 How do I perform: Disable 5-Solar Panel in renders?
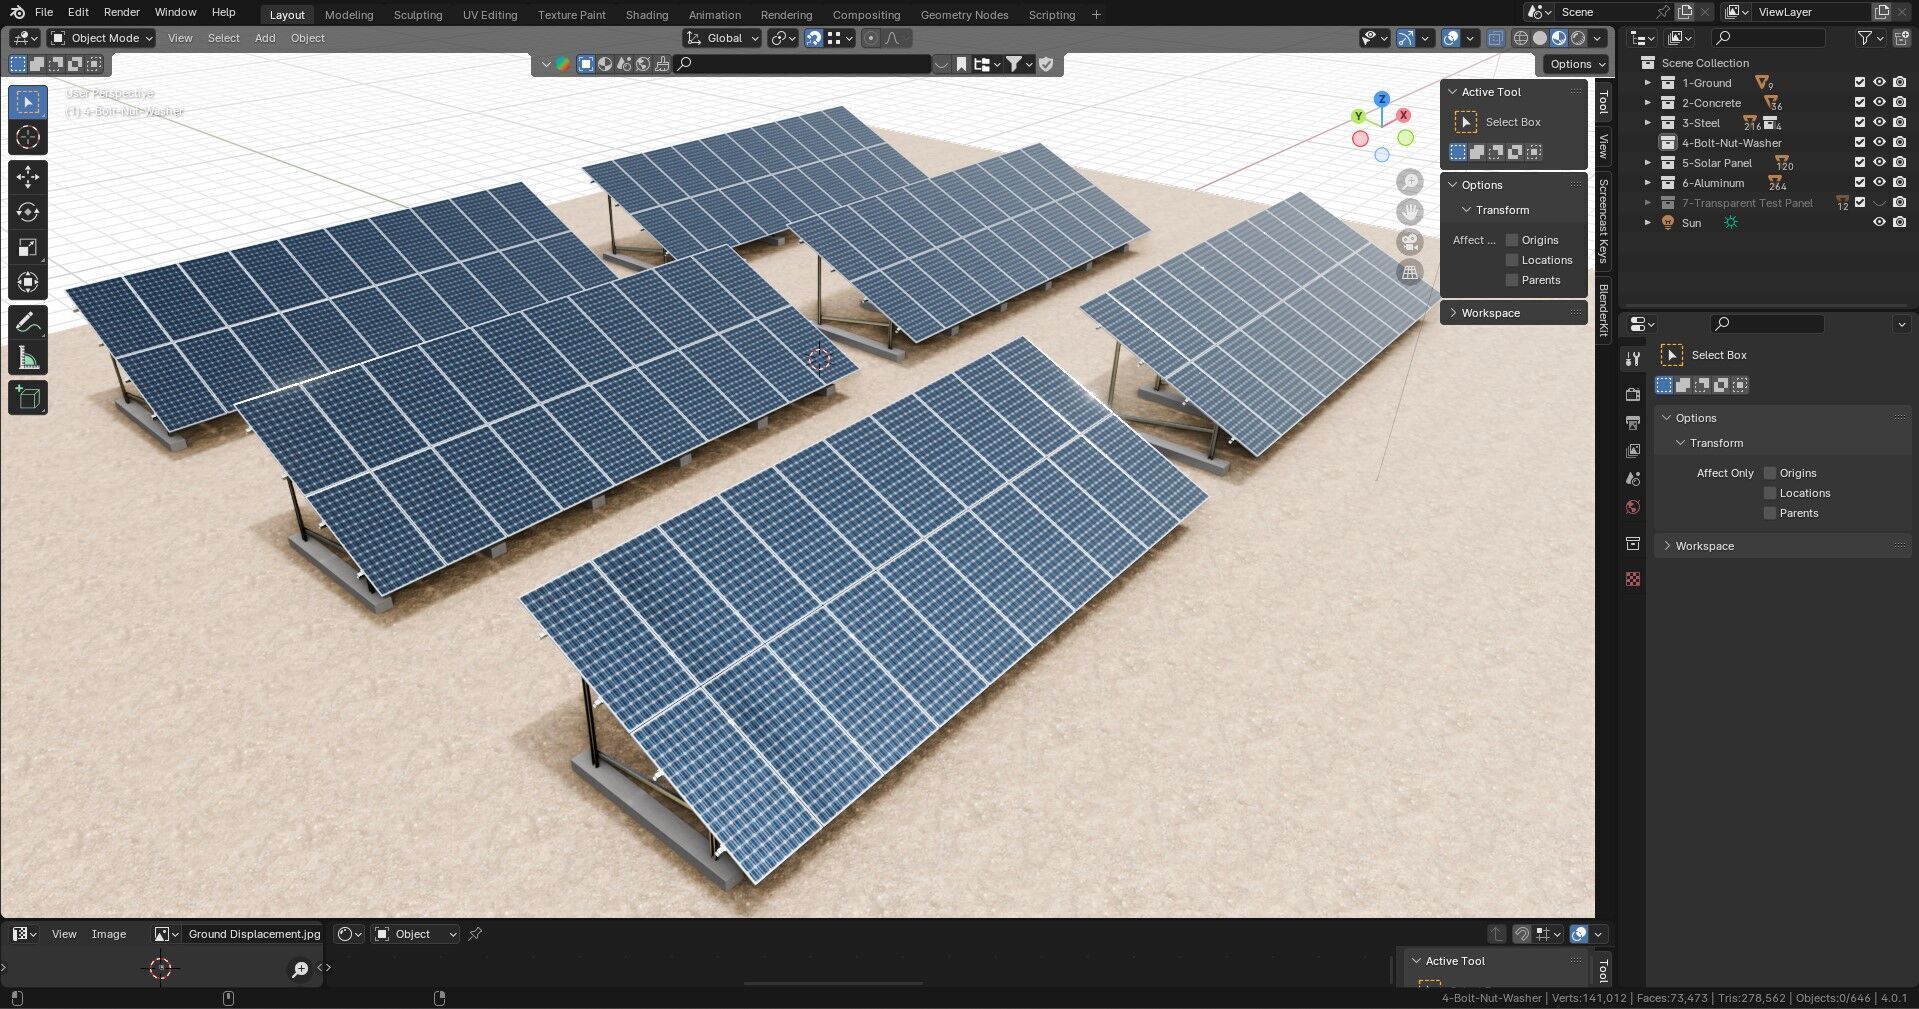[x=1899, y=163]
